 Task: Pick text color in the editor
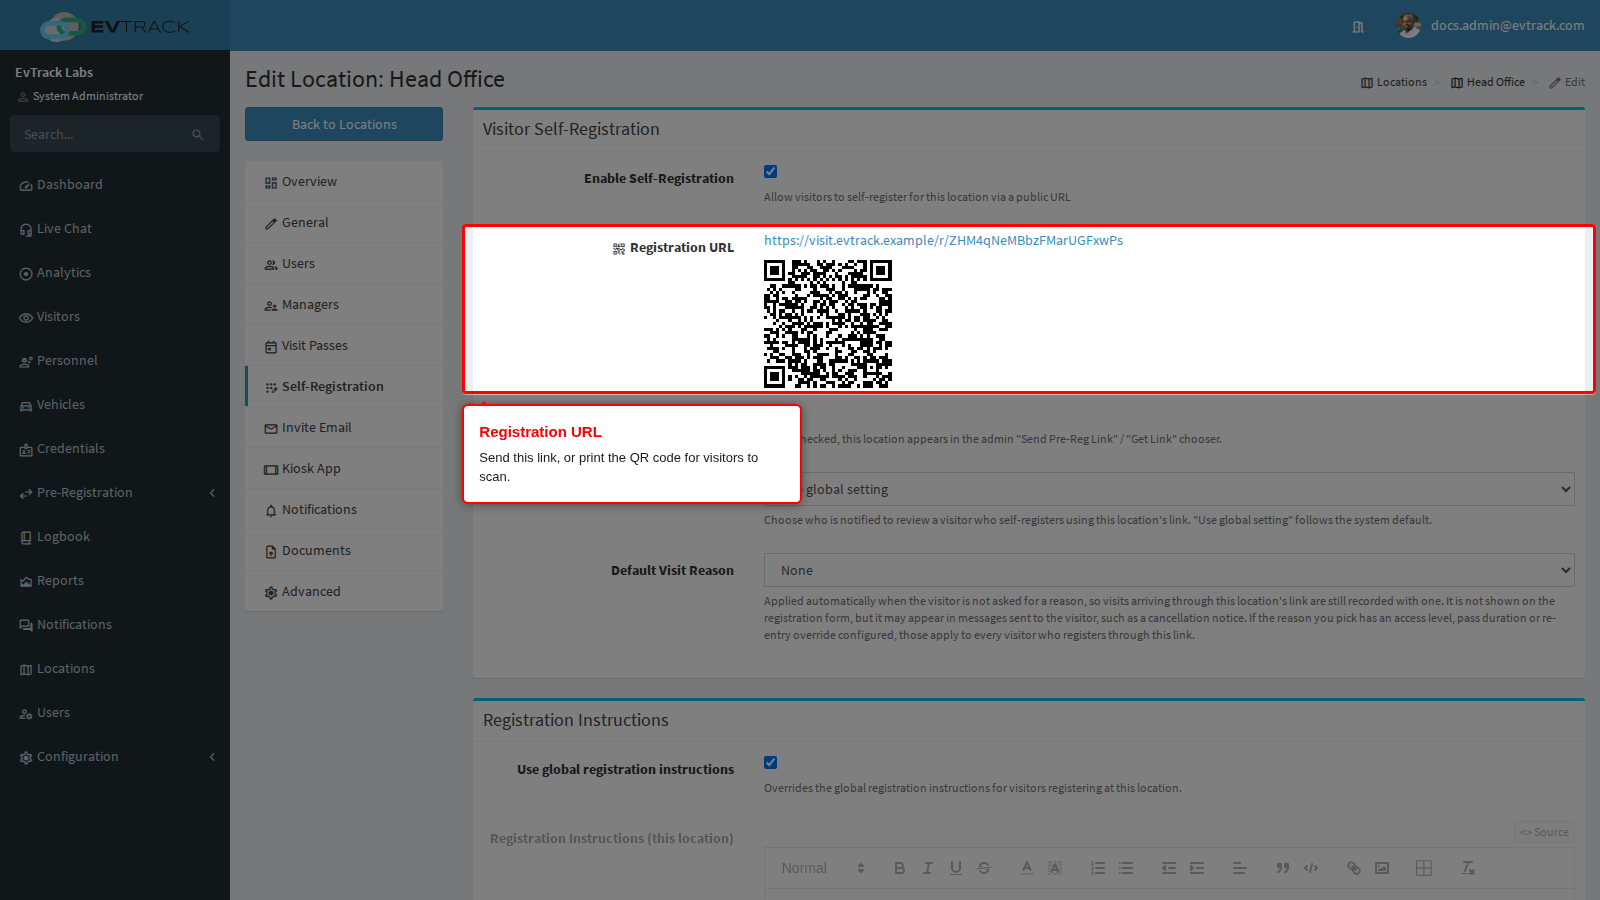pyautogui.click(x=1026, y=868)
